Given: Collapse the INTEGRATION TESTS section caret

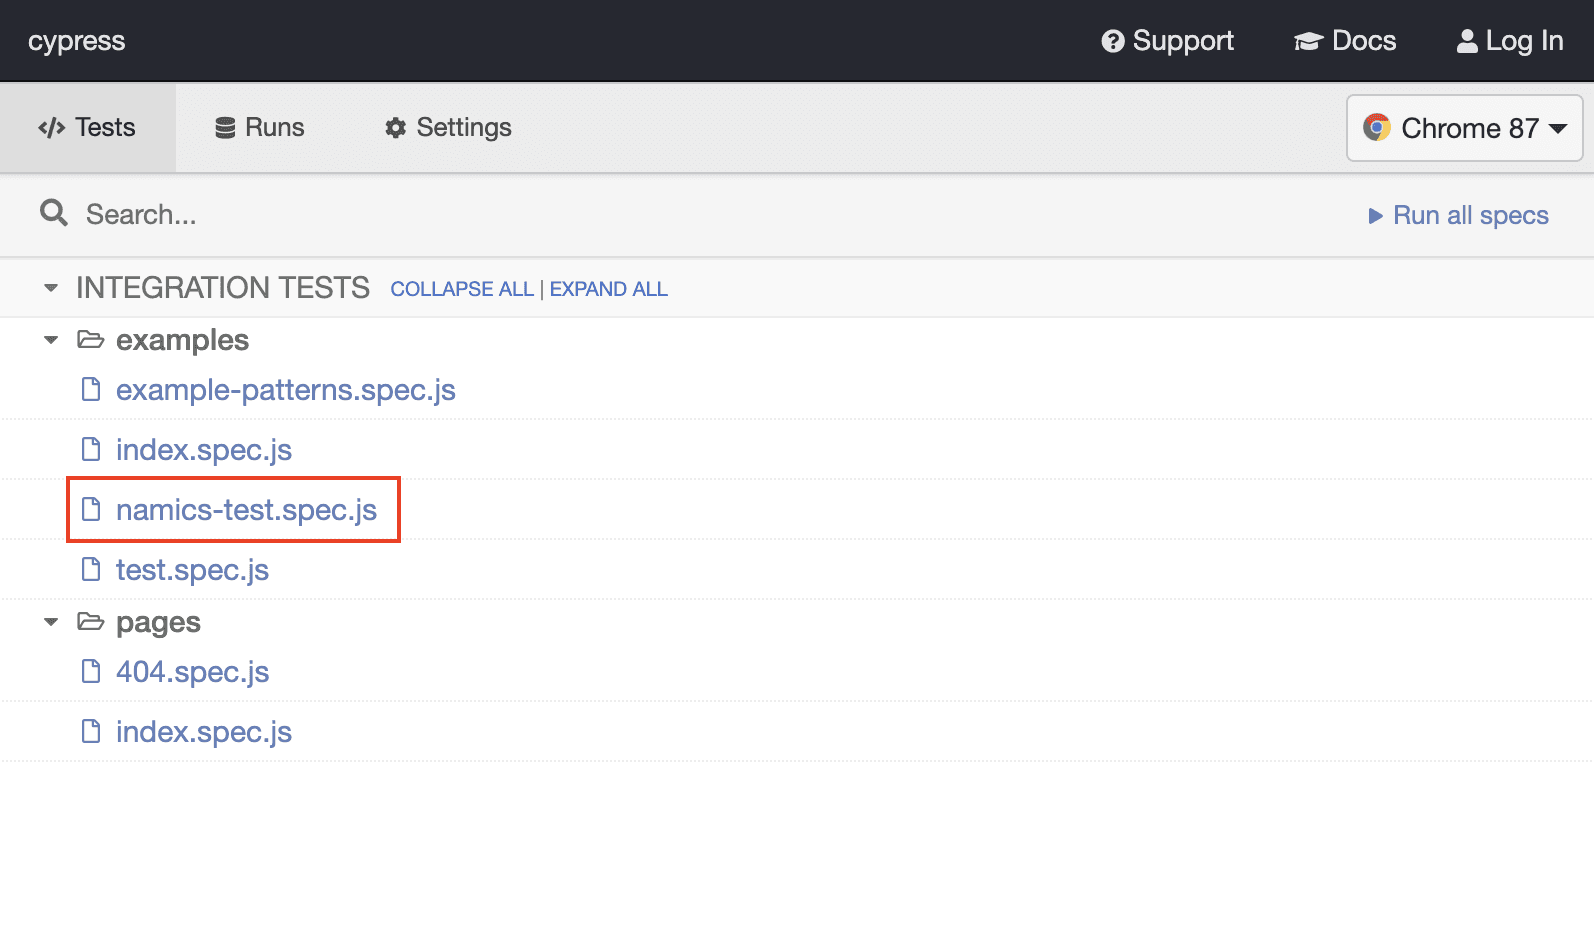Looking at the screenshot, I should coord(51,288).
